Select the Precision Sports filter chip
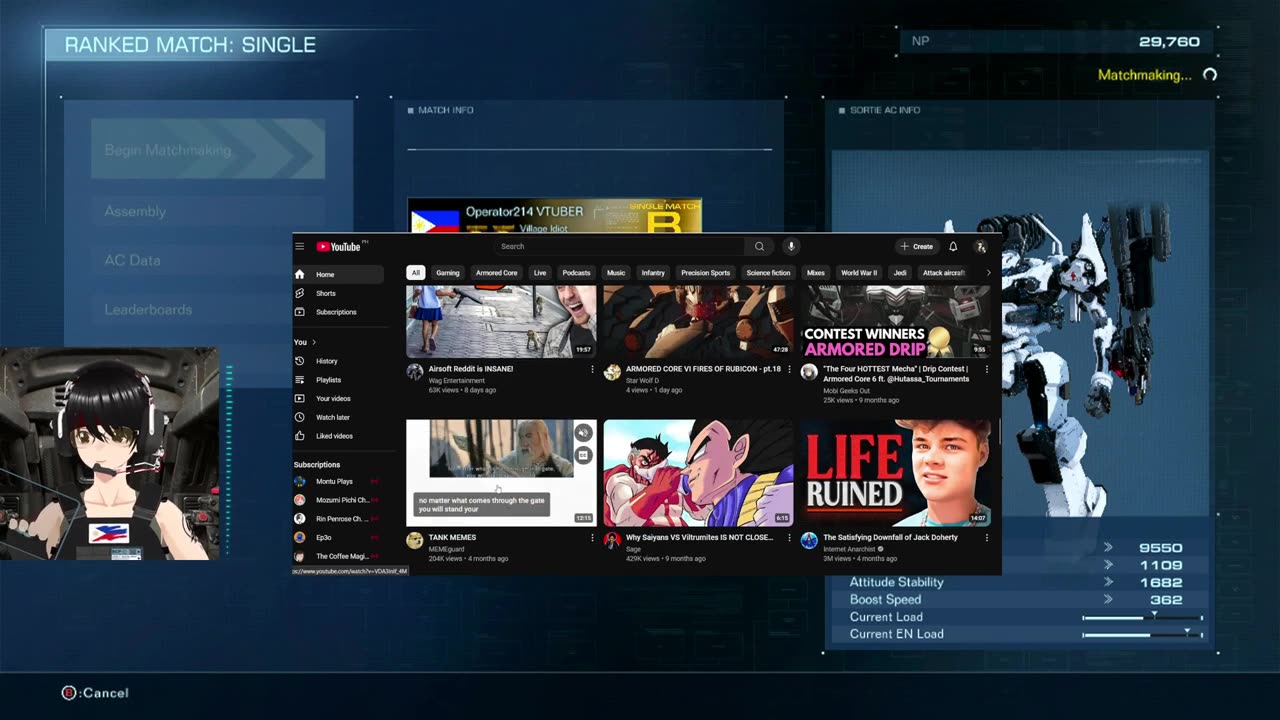This screenshot has width=1280, height=720. (706, 273)
